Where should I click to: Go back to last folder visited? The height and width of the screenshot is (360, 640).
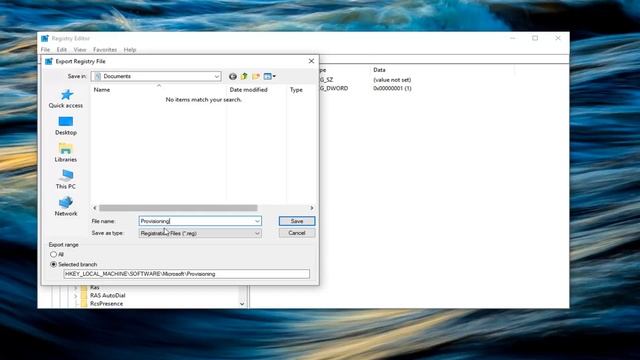233,76
